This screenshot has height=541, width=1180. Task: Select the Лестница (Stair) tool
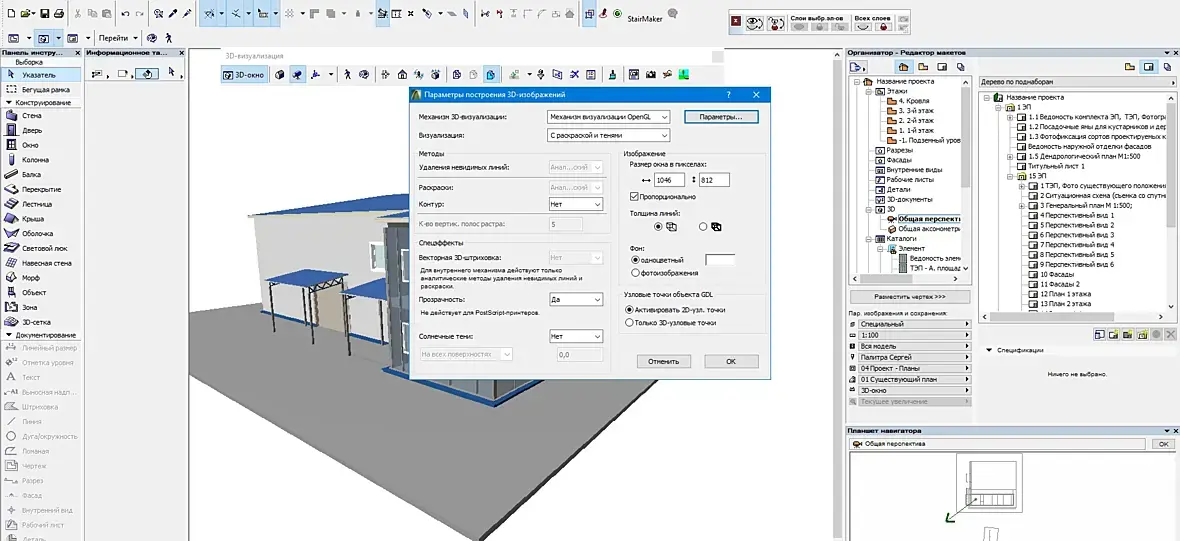pyautogui.click(x=36, y=204)
